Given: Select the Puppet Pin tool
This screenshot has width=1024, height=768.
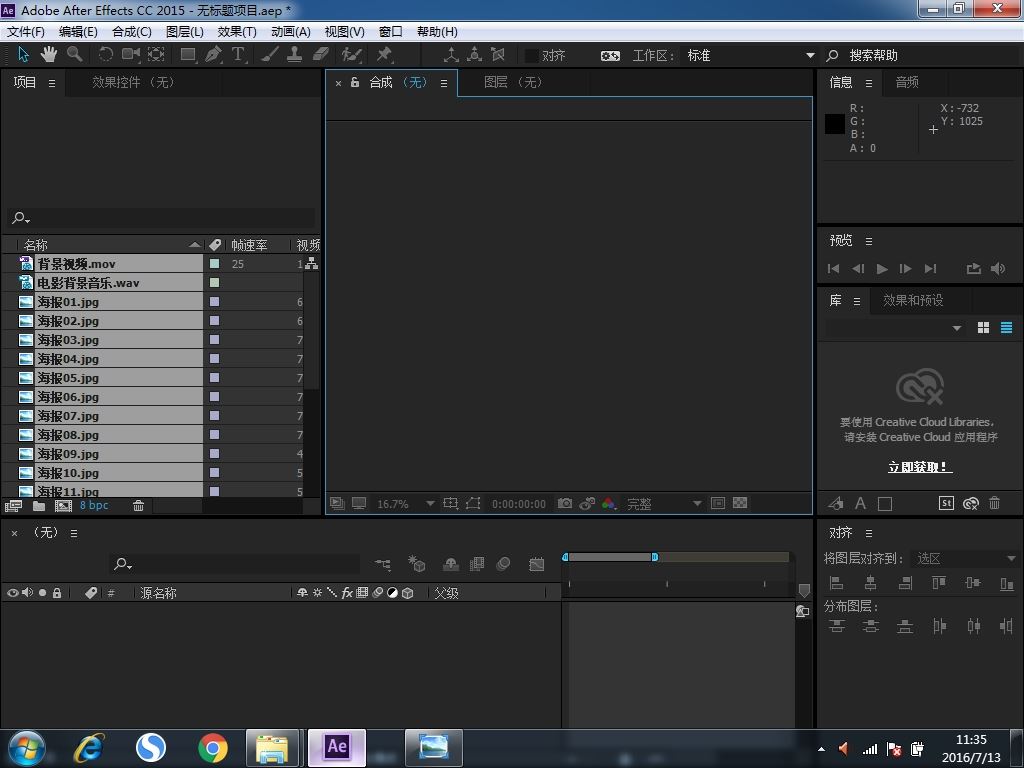Looking at the screenshot, I should (384, 55).
